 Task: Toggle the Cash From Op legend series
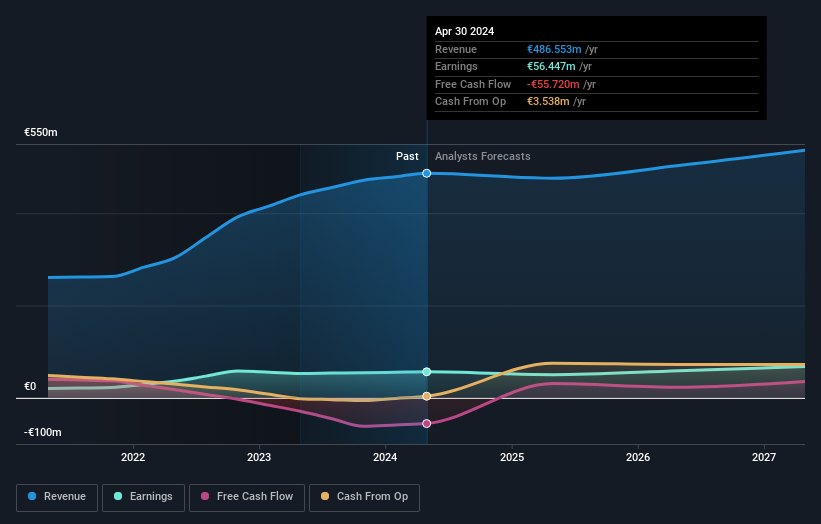[x=364, y=497]
